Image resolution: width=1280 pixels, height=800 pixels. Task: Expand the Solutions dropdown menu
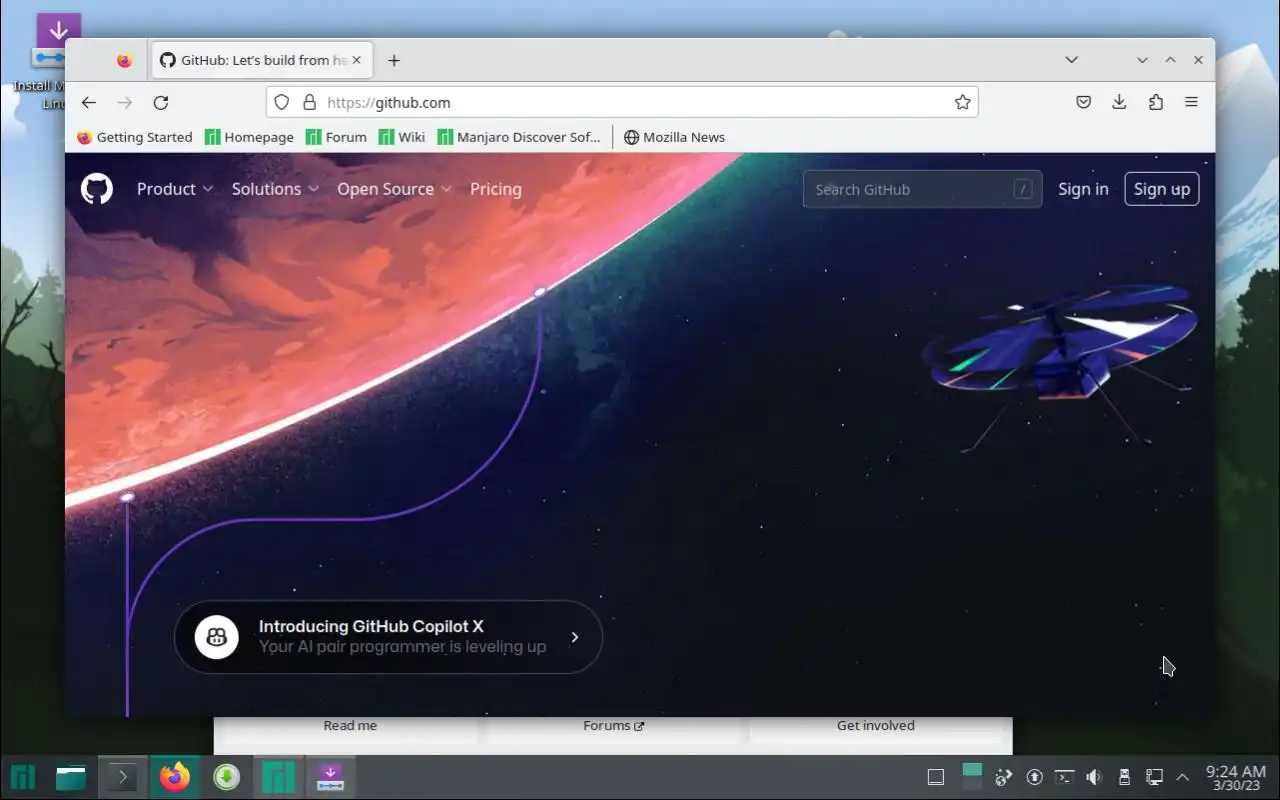[275, 189]
